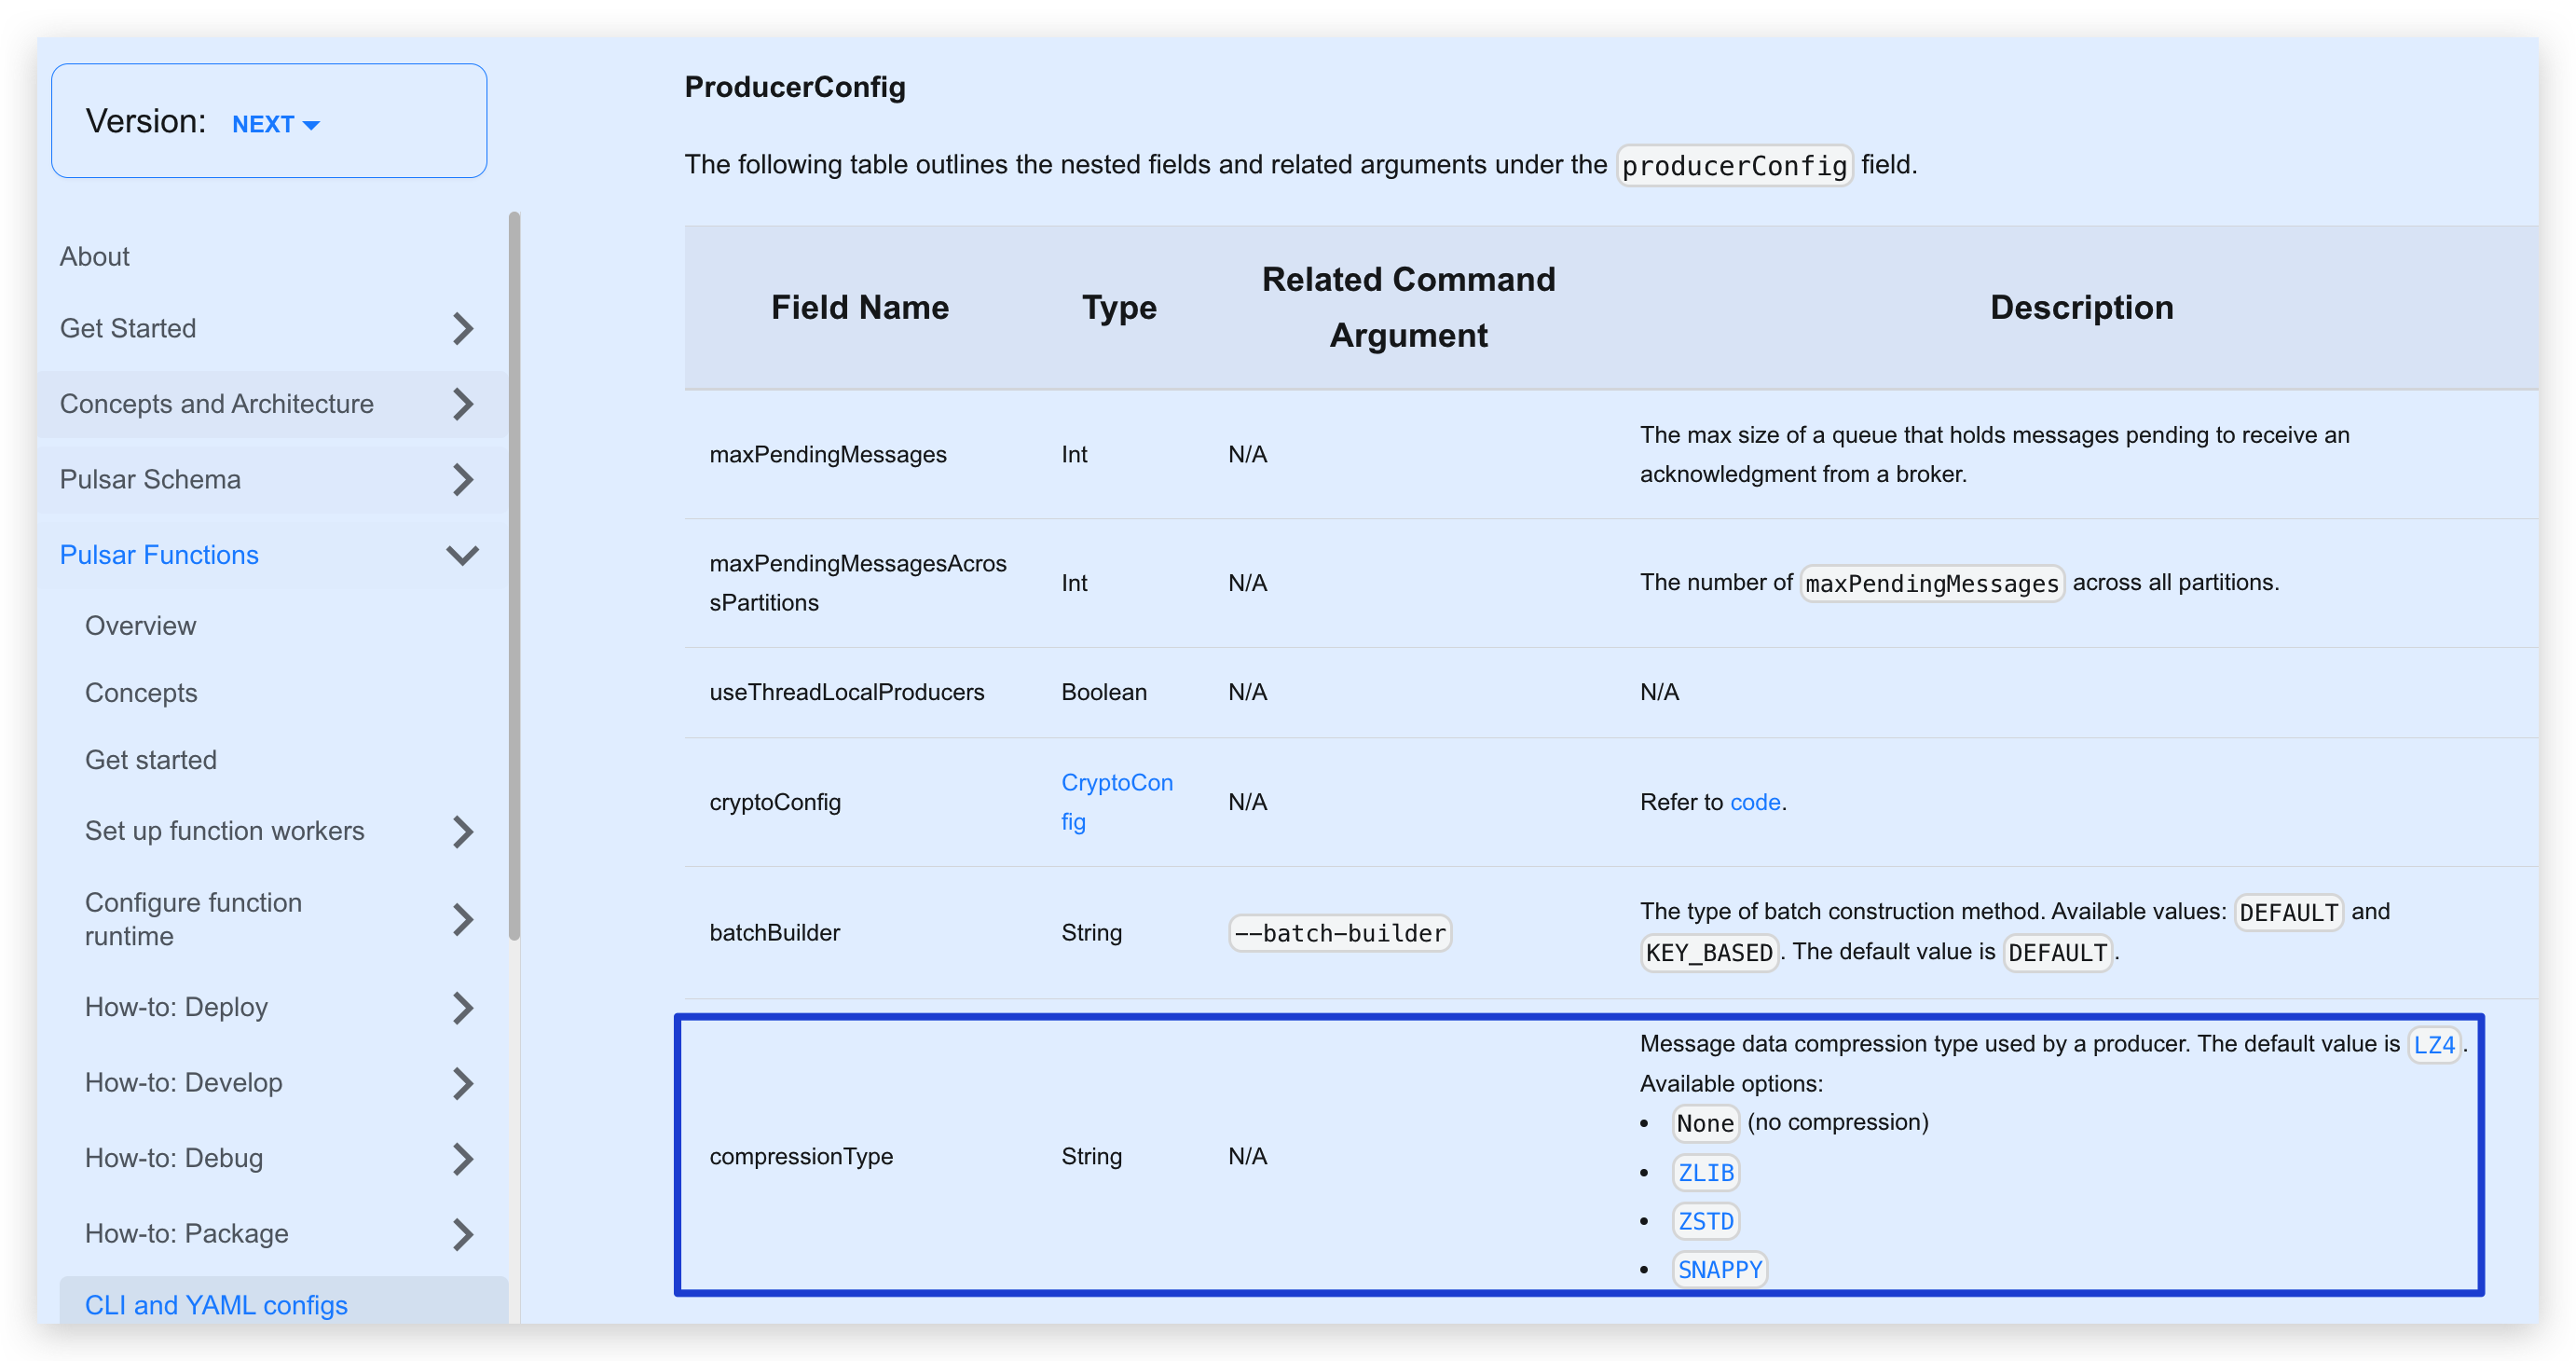
Task: Click the N/A argument of compressionType row
Action: click(x=1248, y=1156)
